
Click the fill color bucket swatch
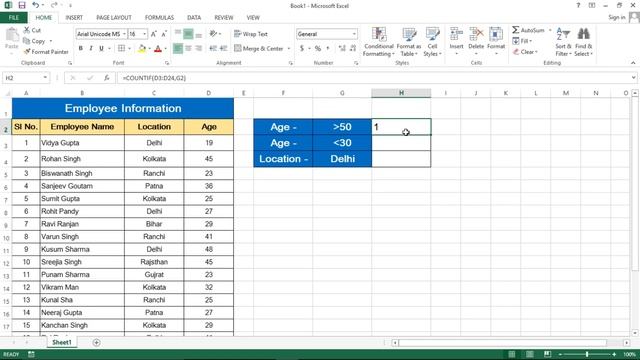click(x=142, y=49)
